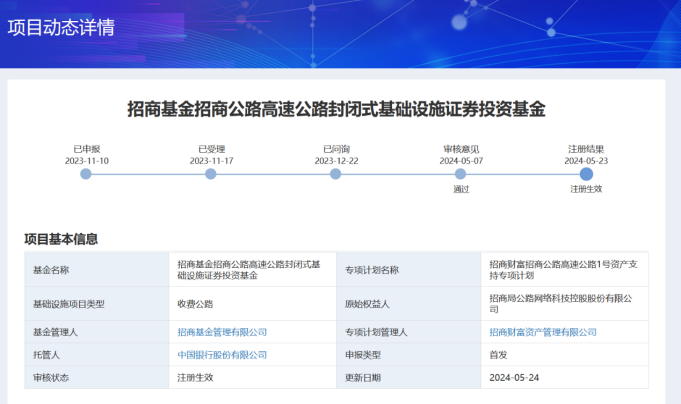Click the 已问询 stage label
The height and width of the screenshot is (404, 681).
[337, 149]
